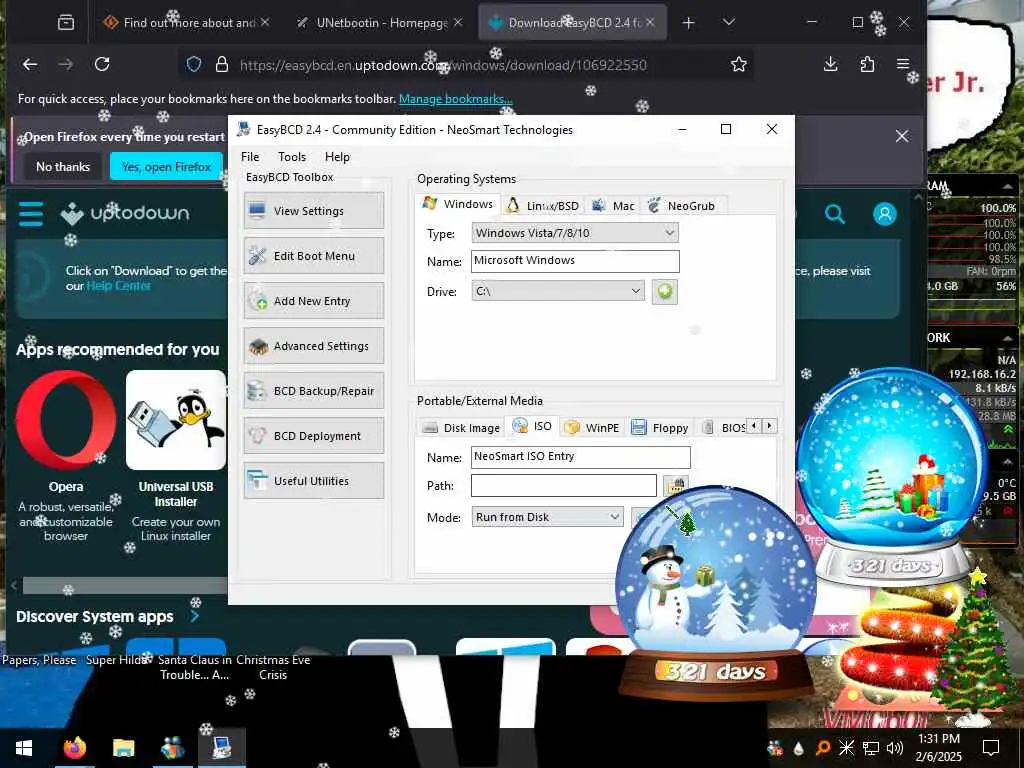
Task: Open Edit Boot Menu in EasyBCD
Action: pos(313,255)
